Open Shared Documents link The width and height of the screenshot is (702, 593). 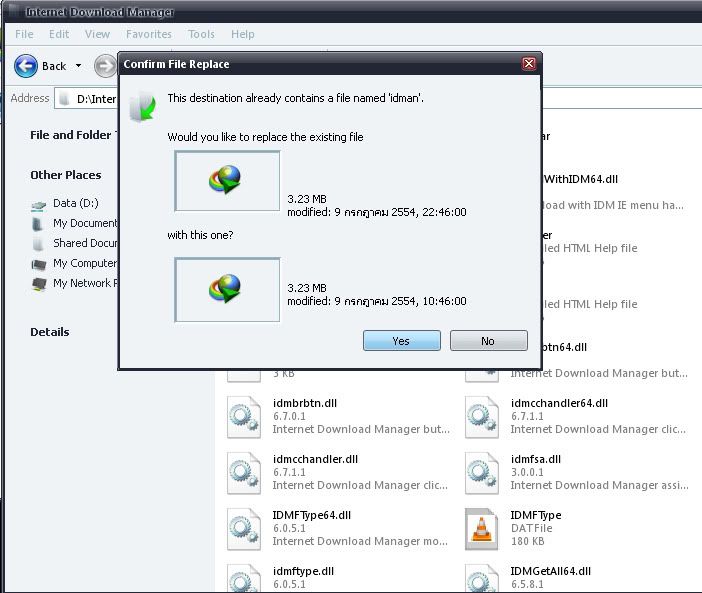point(86,243)
